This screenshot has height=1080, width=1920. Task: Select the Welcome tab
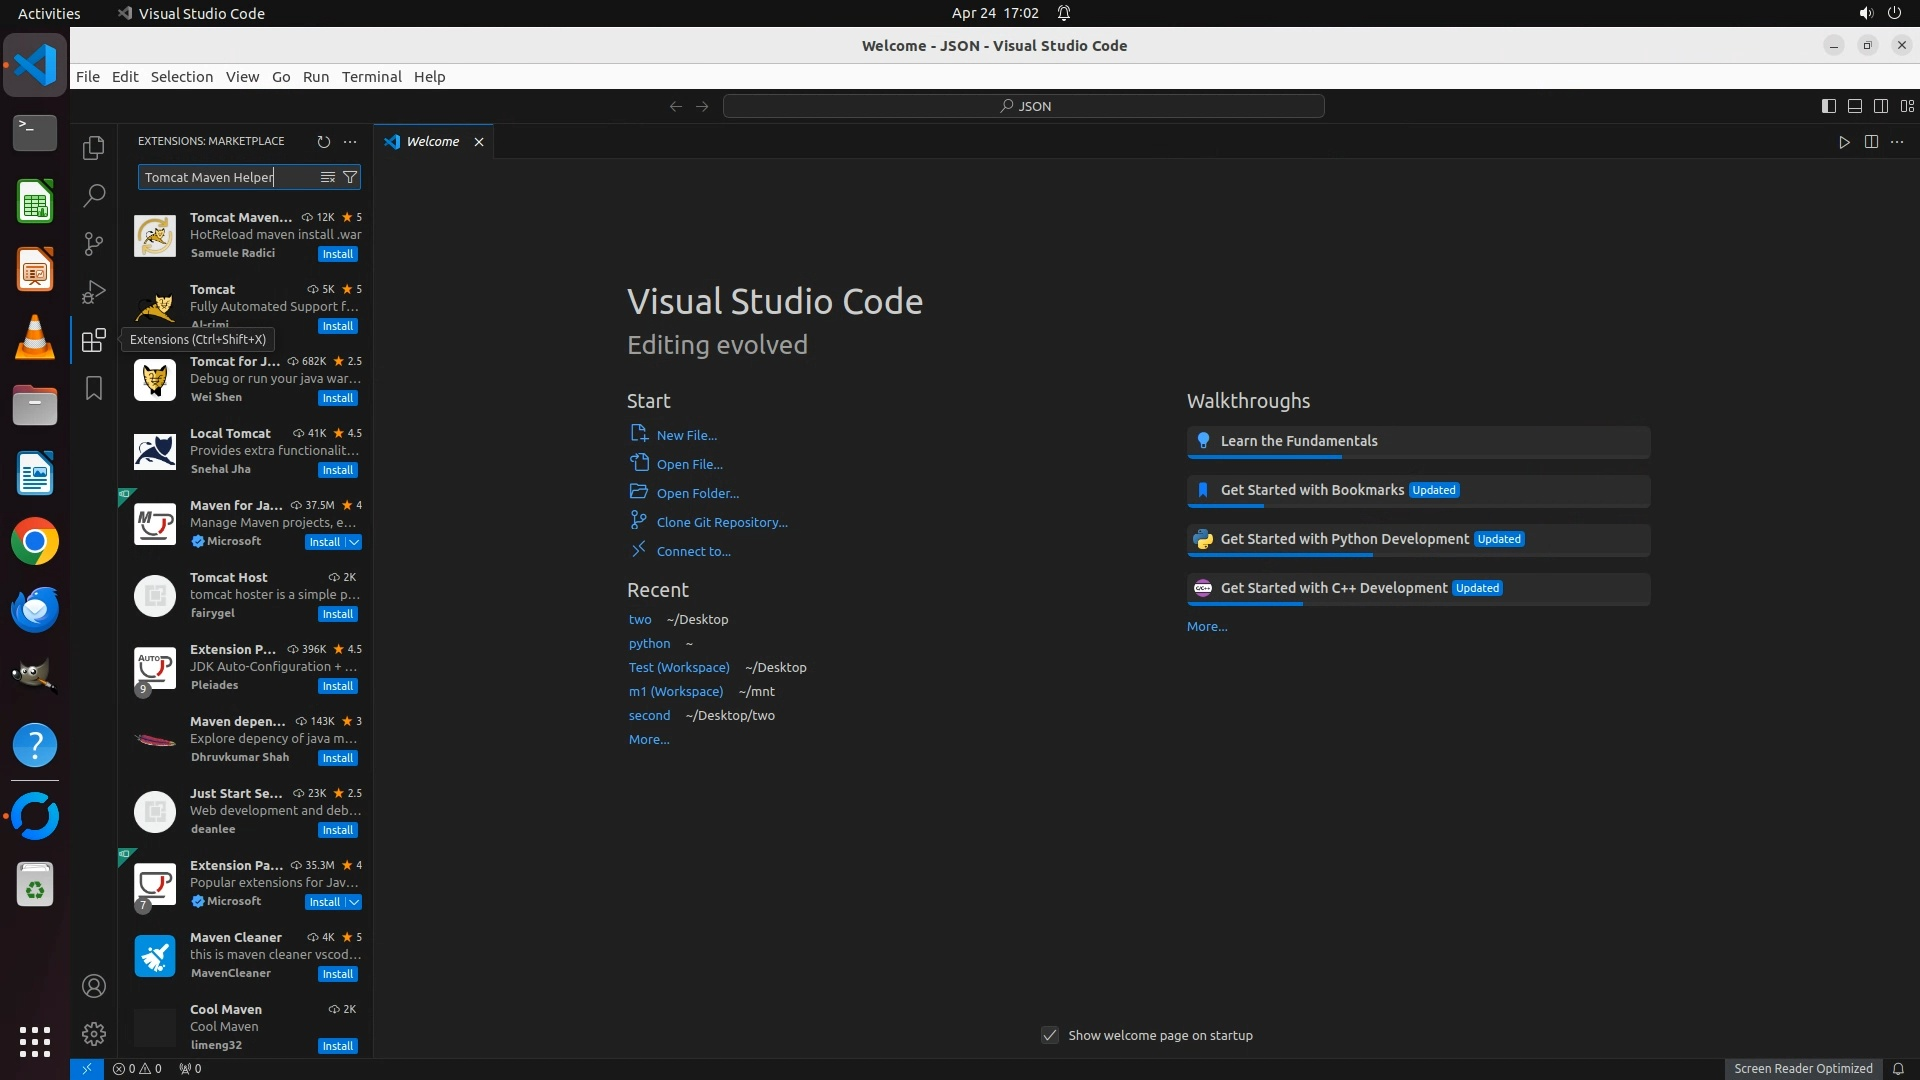(x=432, y=142)
